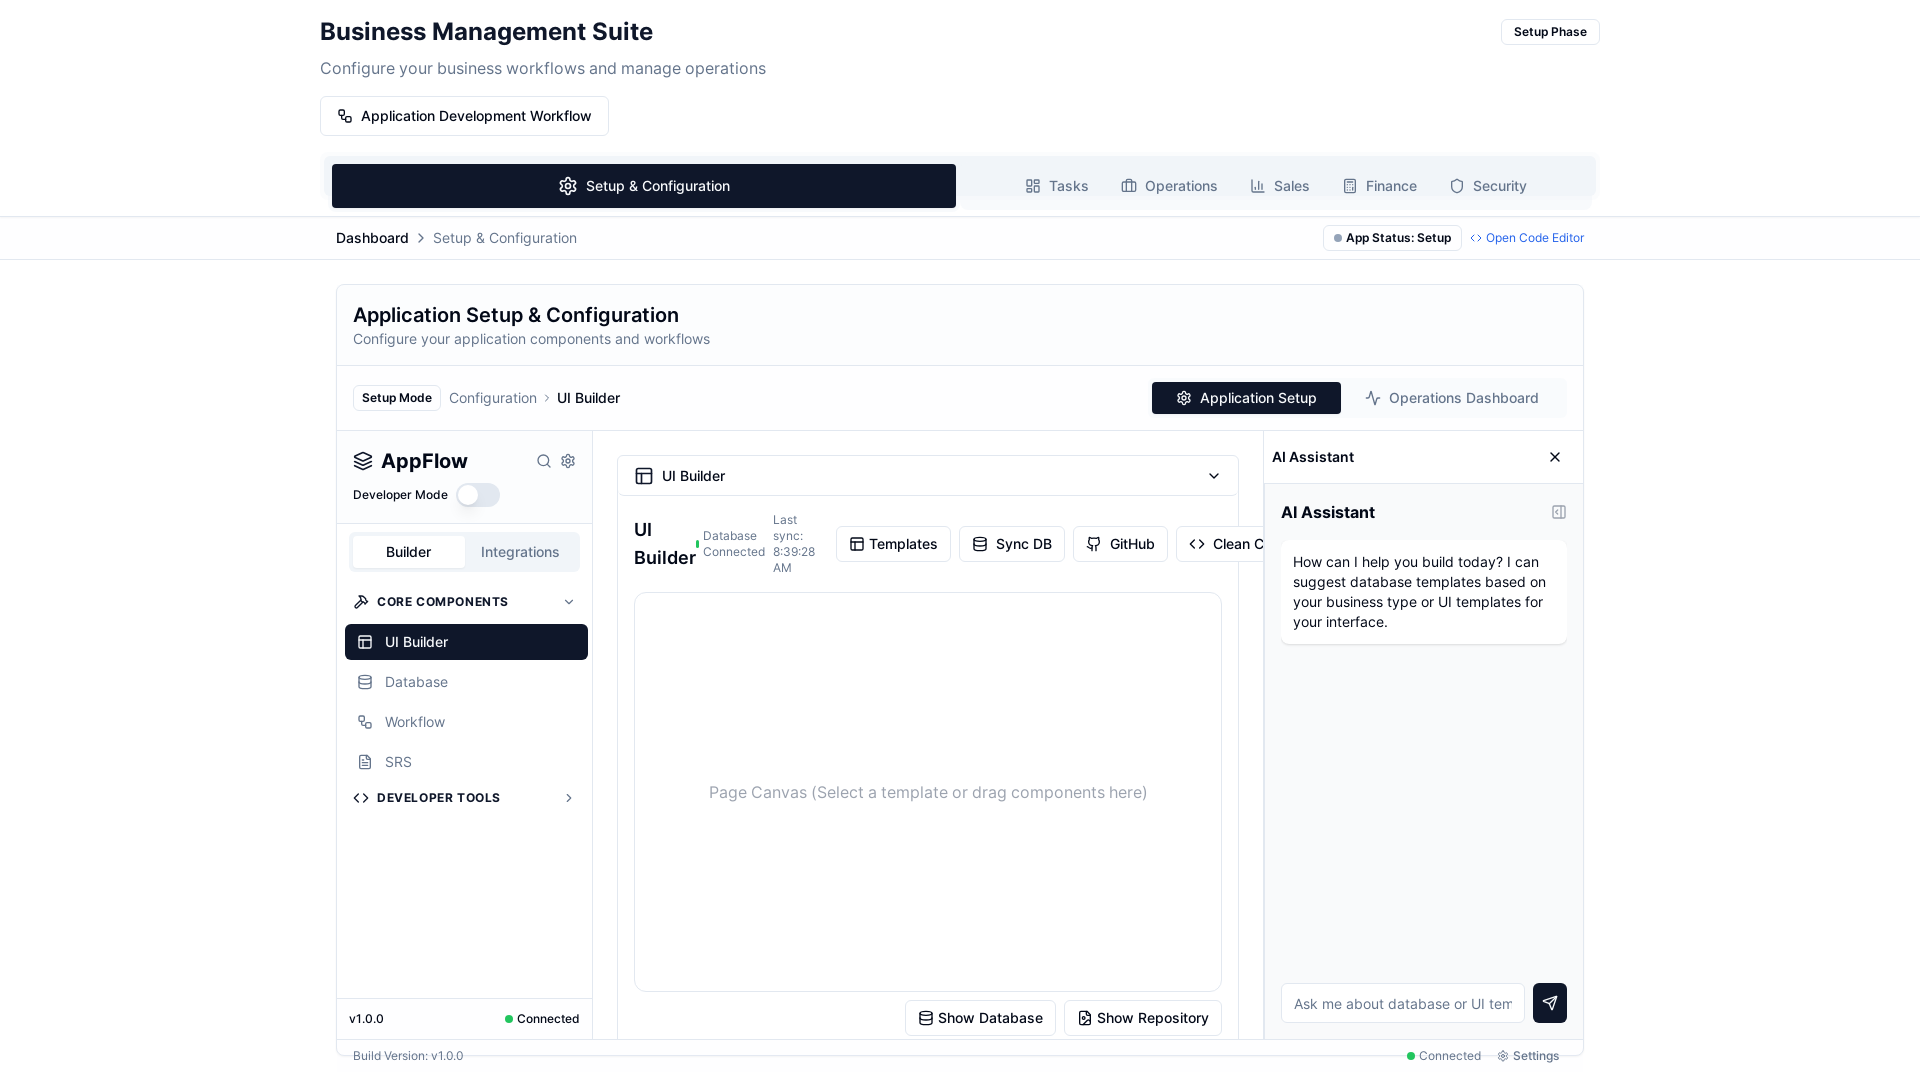Click the code icon beside Developer Tools
Image resolution: width=1920 pixels, height=1080 pixels.
tap(361, 798)
